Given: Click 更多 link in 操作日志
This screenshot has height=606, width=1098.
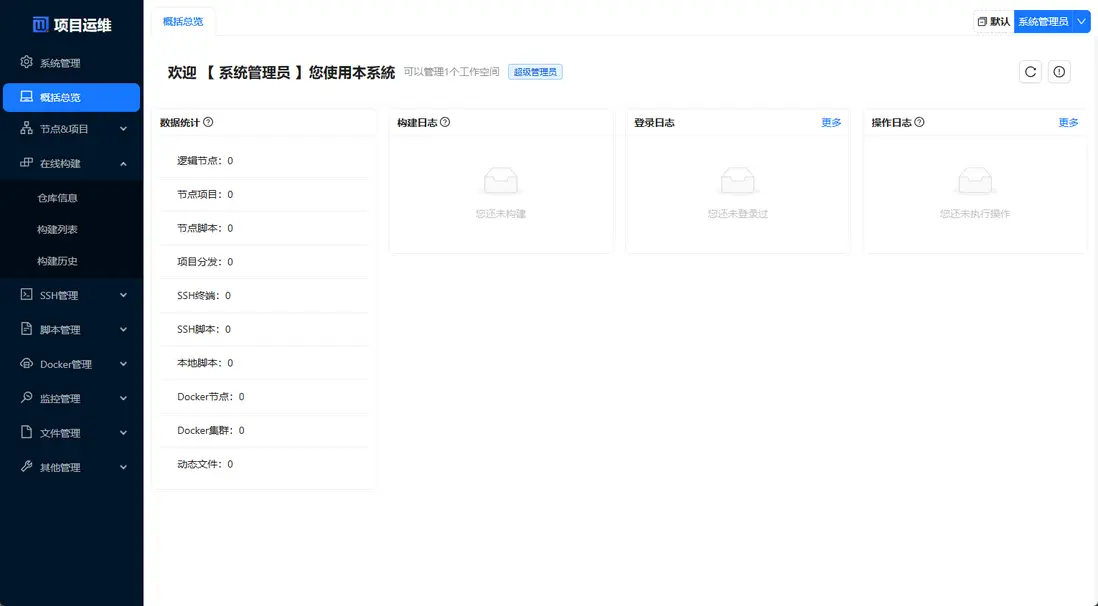Looking at the screenshot, I should click(x=1069, y=123).
